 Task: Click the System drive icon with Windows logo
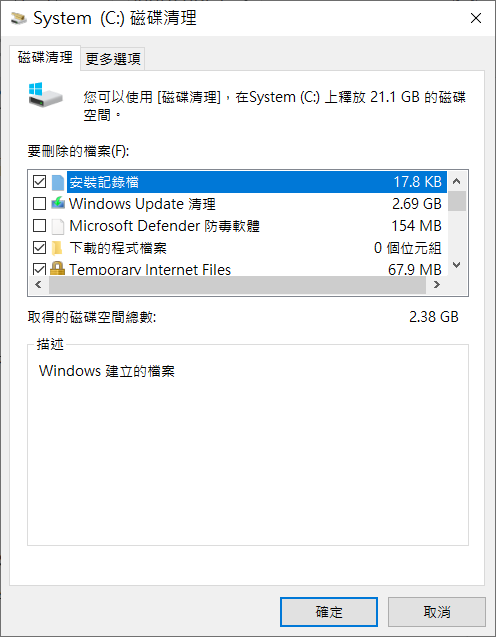click(x=45, y=95)
